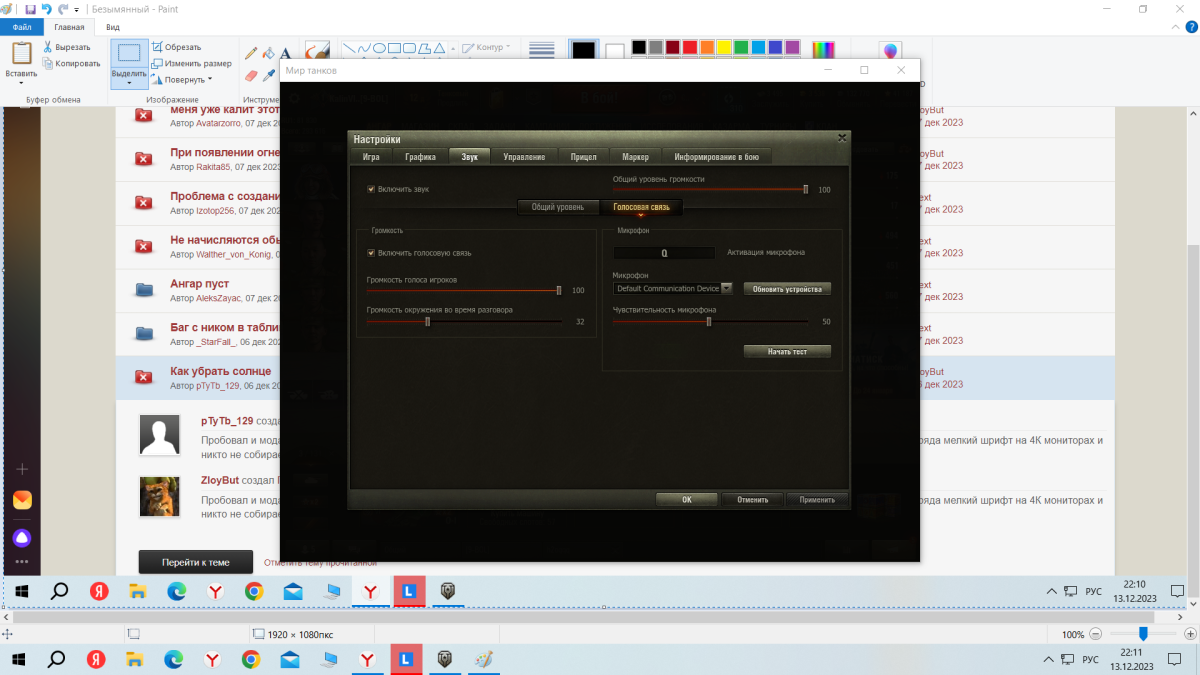Open the Контур outline dropdown in Paint

click(485, 47)
